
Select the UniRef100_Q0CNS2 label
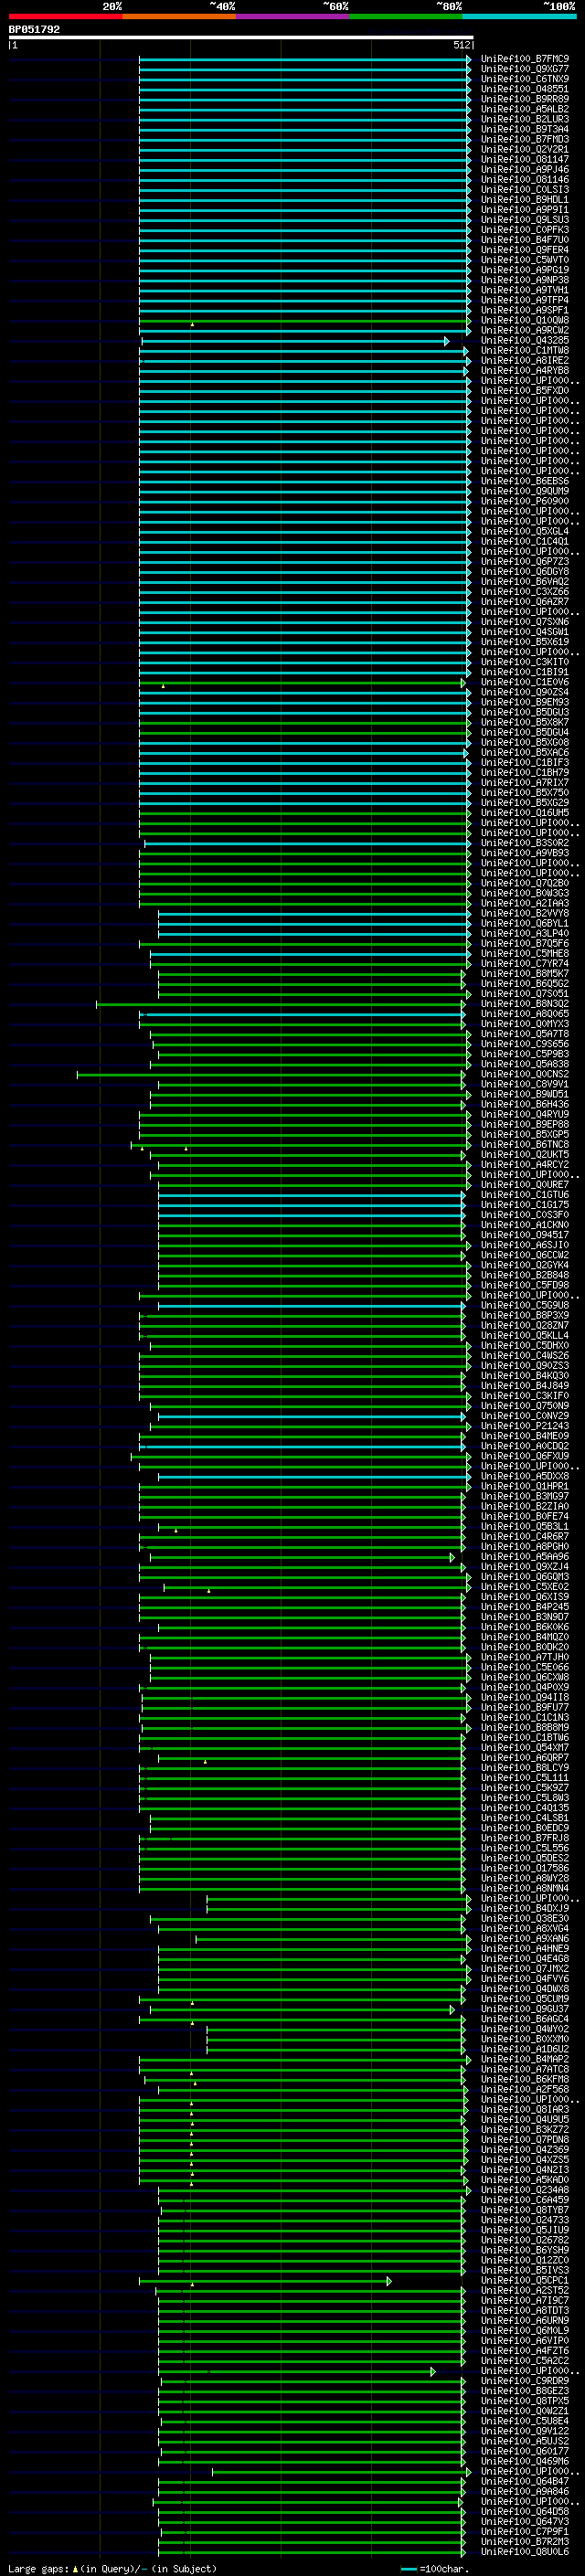pos(525,1074)
